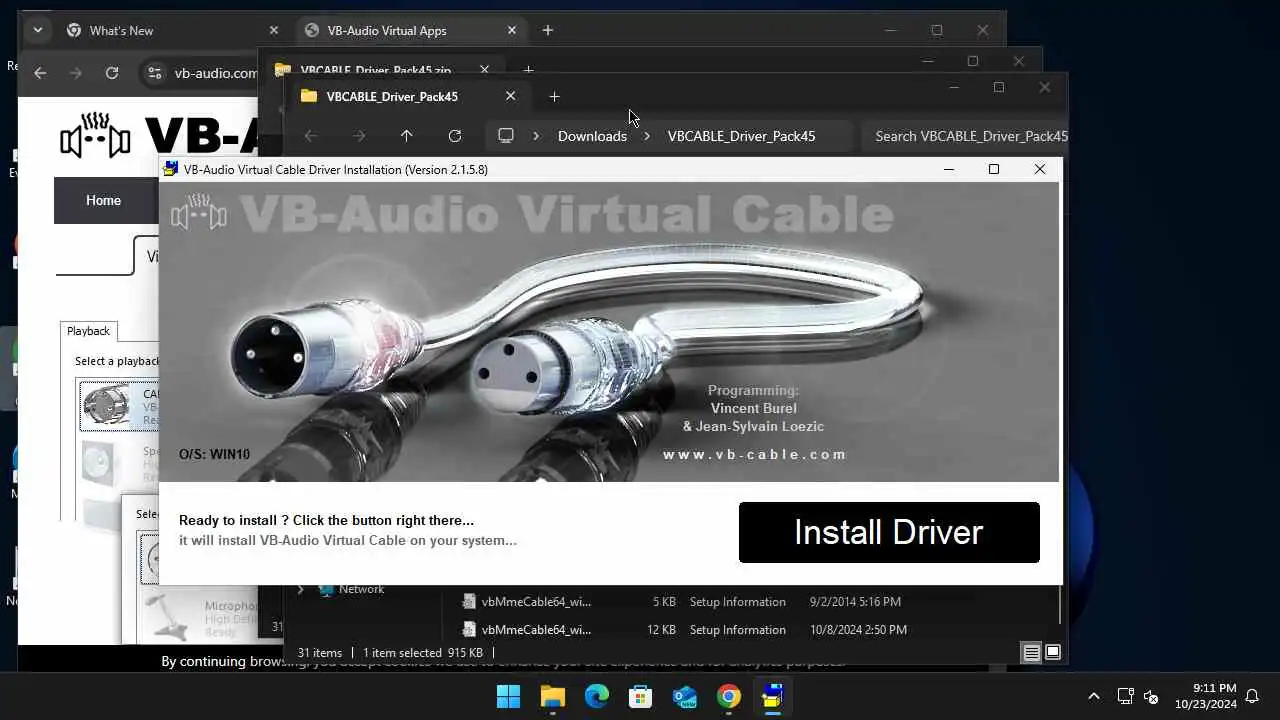Click the Search VBCABLE_Driver_Pack45 box
Viewport: 1280px width, 720px height.
(967, 136)
